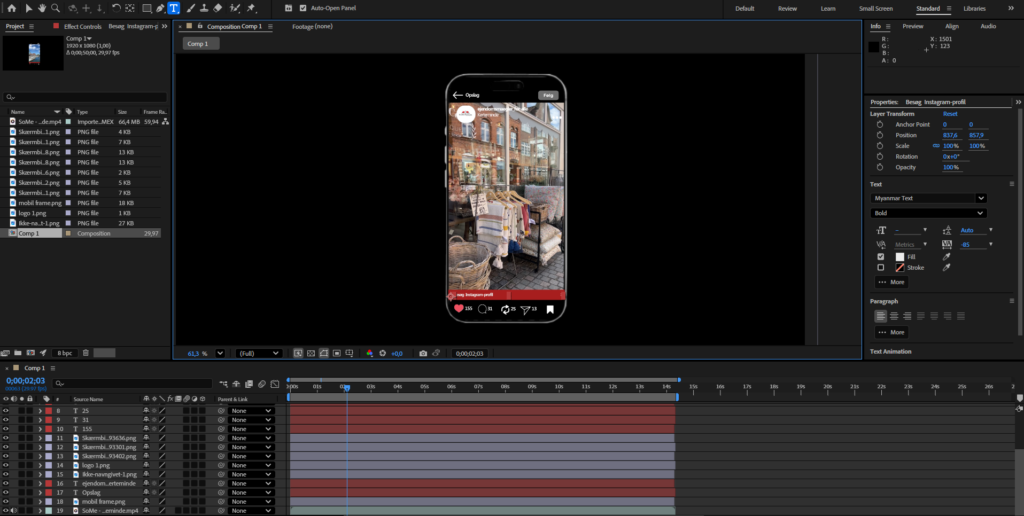Click the Opacity stopwatch icon
The width and height of the screenshot is (1024, 516).
click(x=880, y=167)
